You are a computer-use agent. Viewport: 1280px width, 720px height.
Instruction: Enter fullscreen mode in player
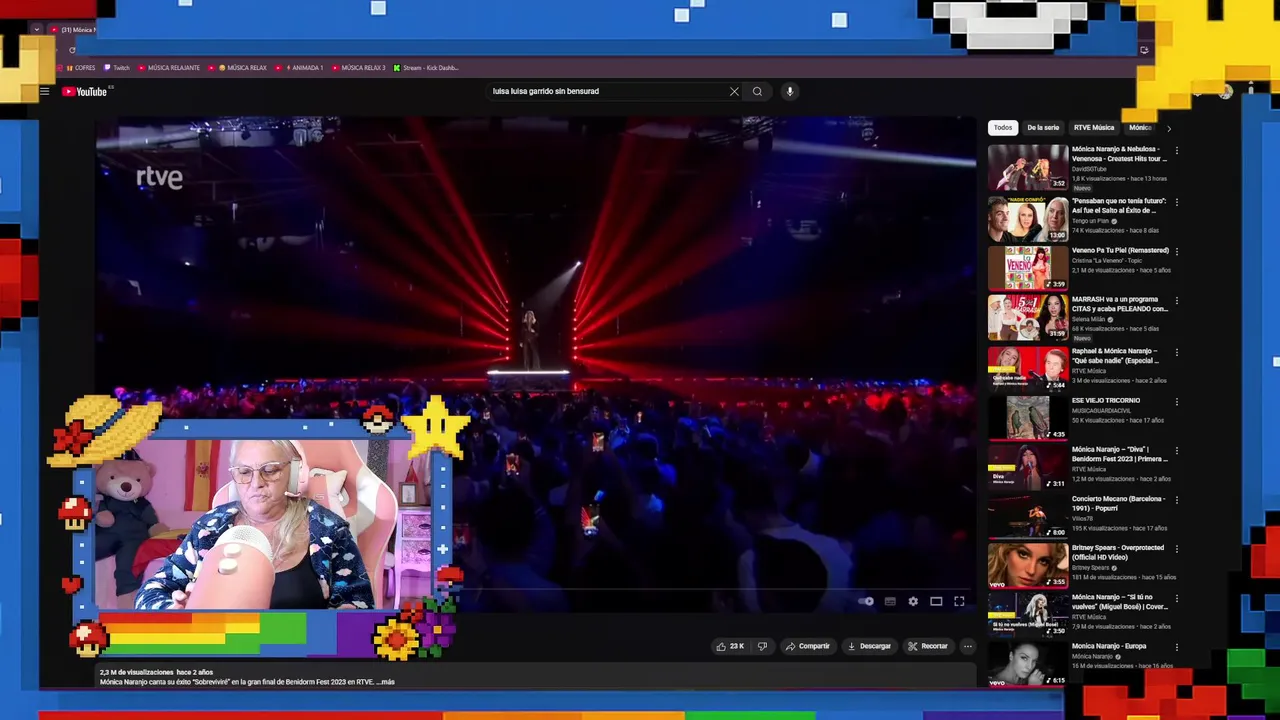coord(959,601)
